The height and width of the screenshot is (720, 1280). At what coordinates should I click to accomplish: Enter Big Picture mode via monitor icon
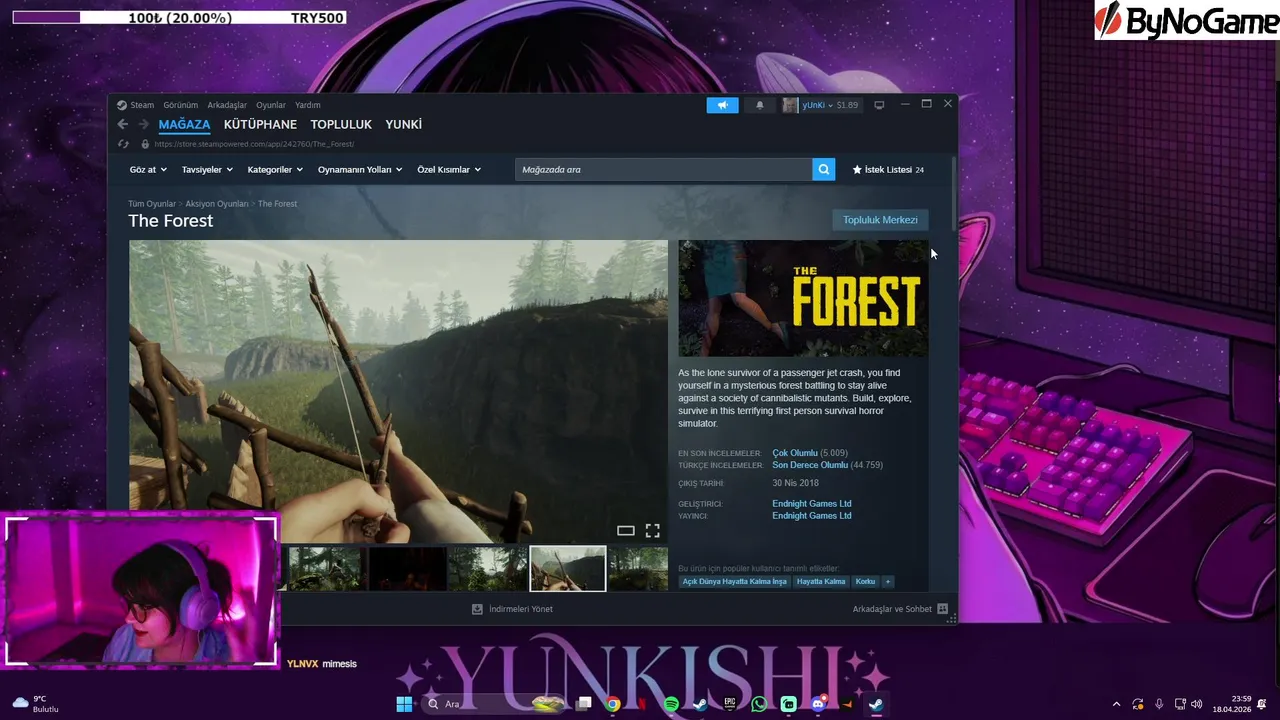[x=879, y=105]
